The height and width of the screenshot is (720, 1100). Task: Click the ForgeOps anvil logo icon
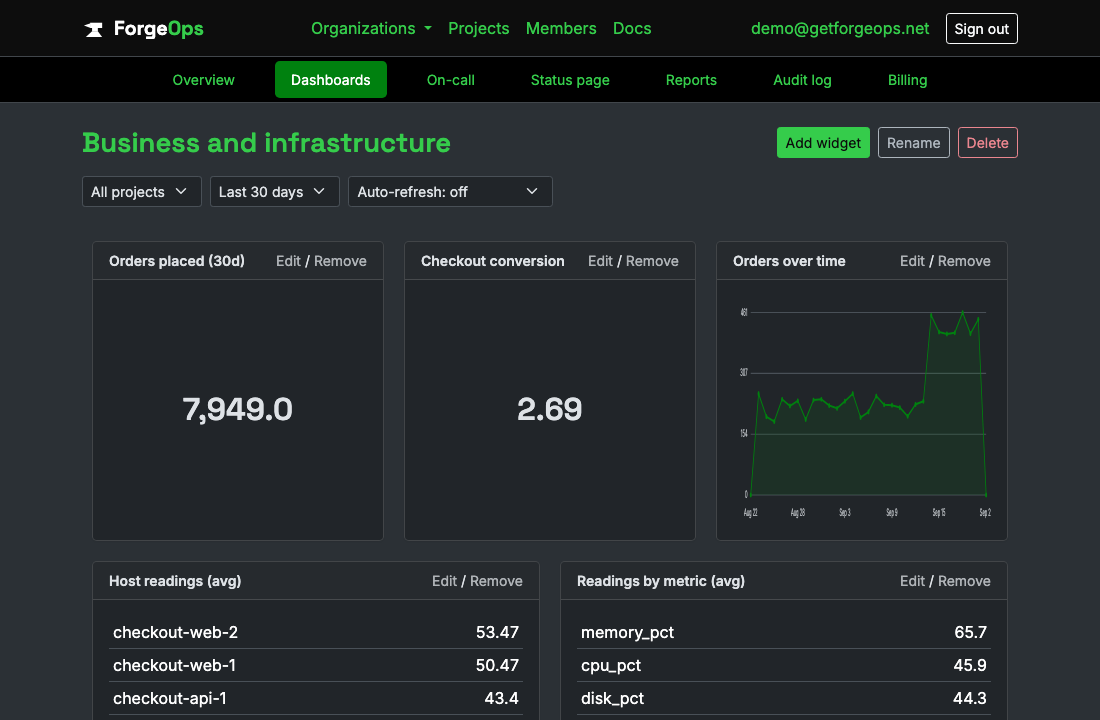tap(93, 29)
